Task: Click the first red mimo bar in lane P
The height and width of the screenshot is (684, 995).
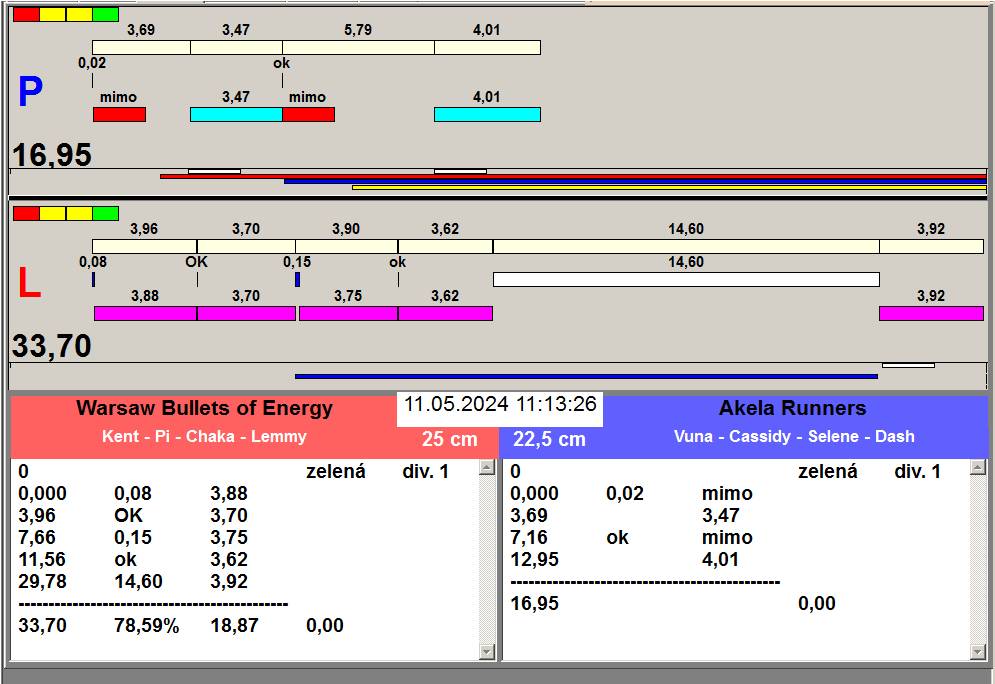Action: click(119, 115)
